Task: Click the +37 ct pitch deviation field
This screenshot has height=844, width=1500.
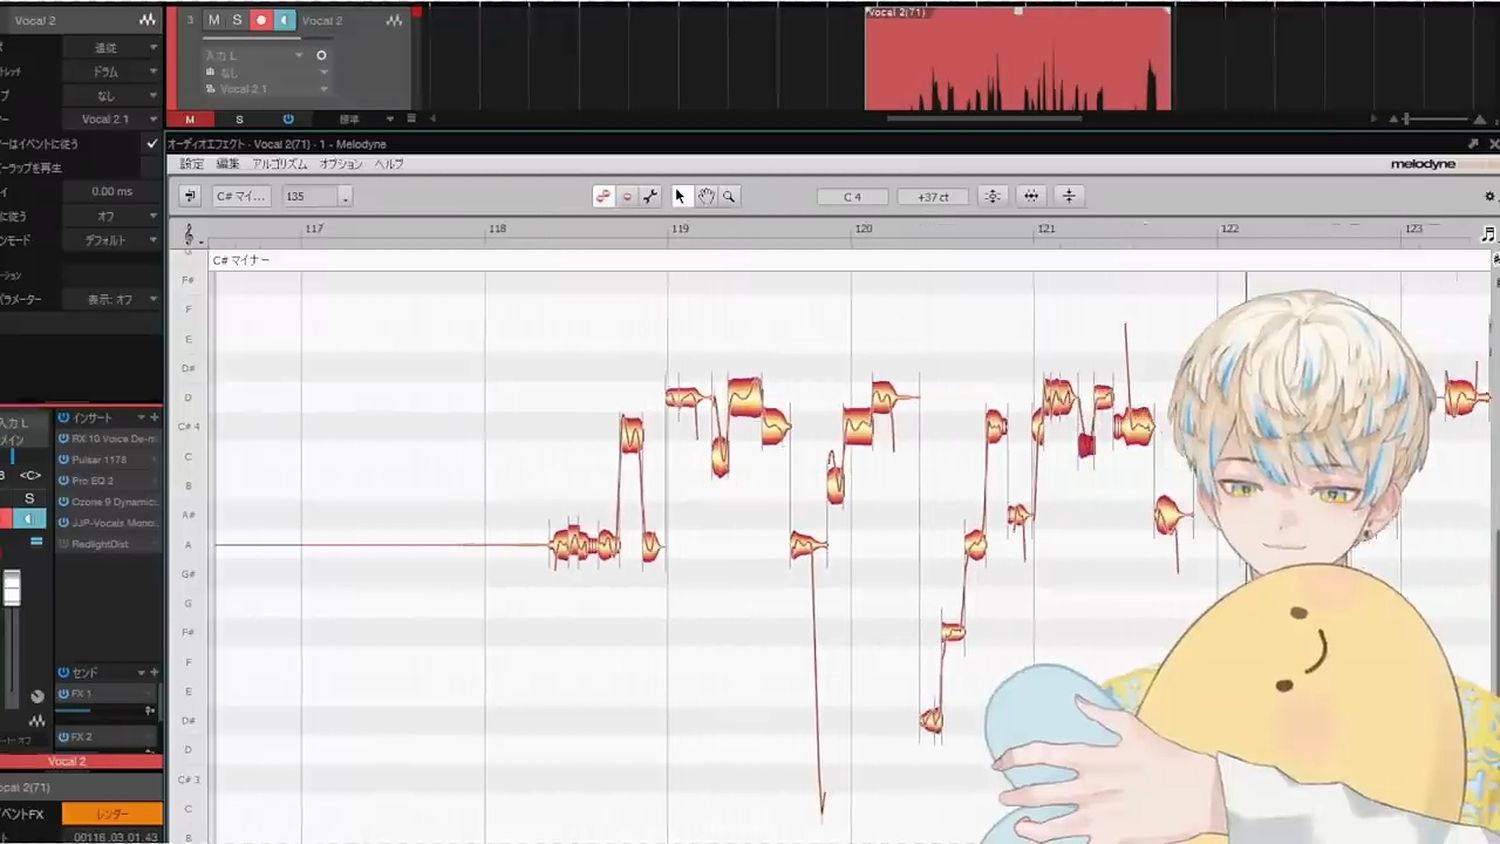Action: click(x=933, y=197)
